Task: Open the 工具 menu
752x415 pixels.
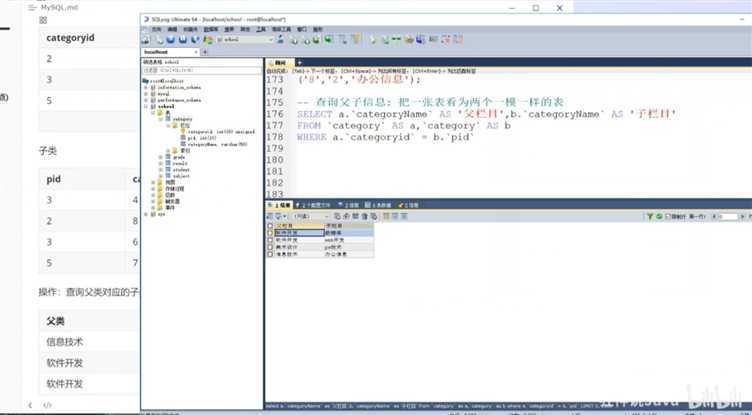Action: (x=260, y=29)
